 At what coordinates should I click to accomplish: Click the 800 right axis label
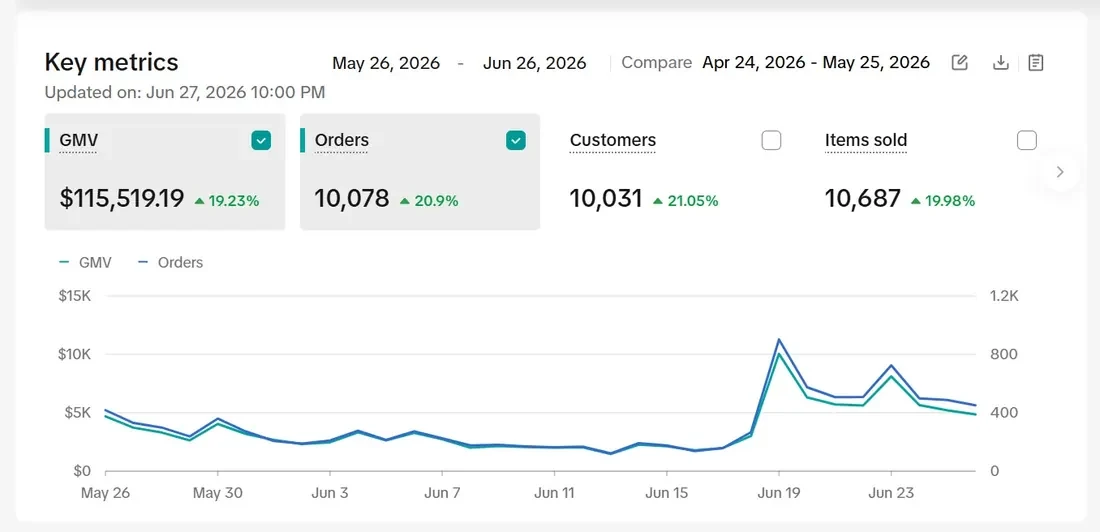click(1003, 354)
